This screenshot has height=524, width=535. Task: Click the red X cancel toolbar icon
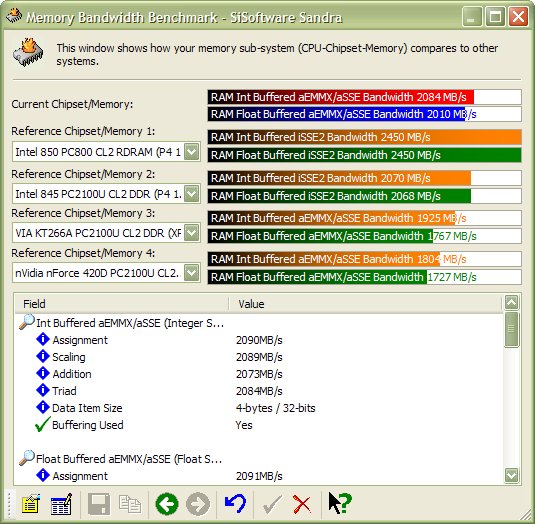(302, 504)
